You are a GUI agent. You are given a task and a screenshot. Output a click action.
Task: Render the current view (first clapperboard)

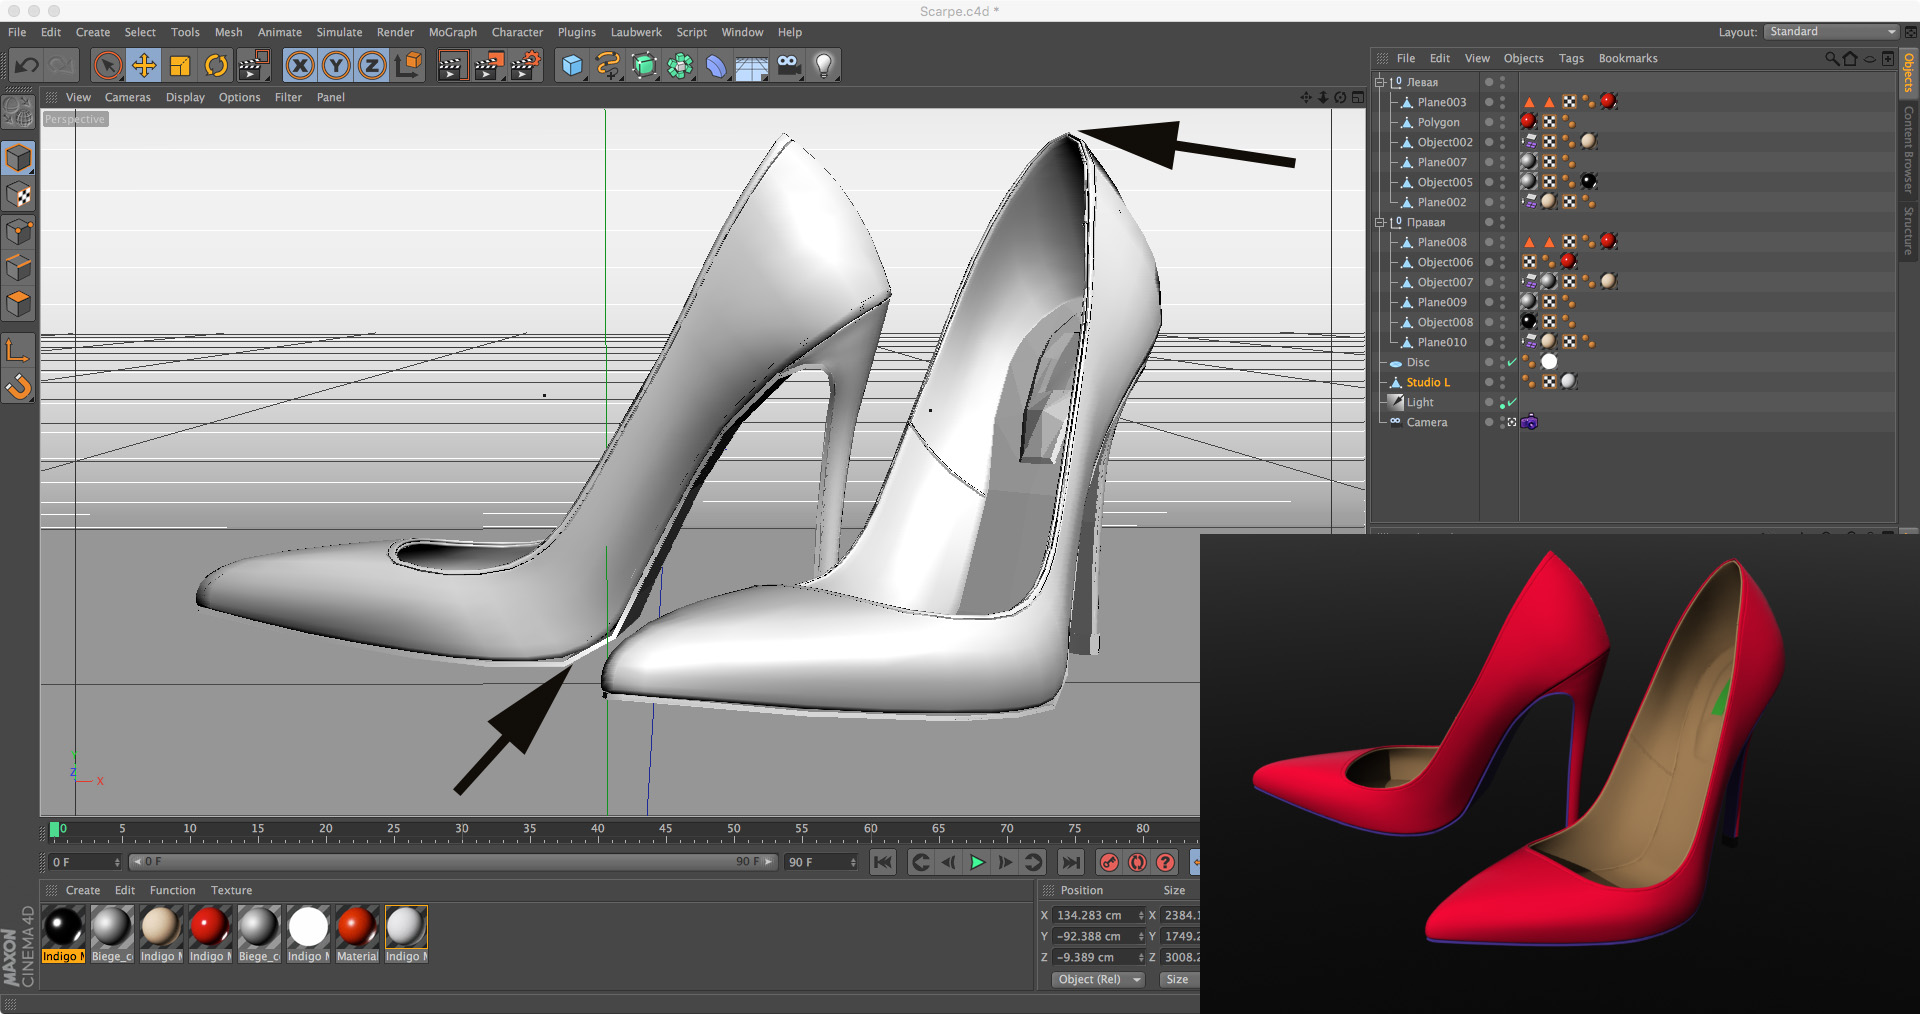[452, 66]
